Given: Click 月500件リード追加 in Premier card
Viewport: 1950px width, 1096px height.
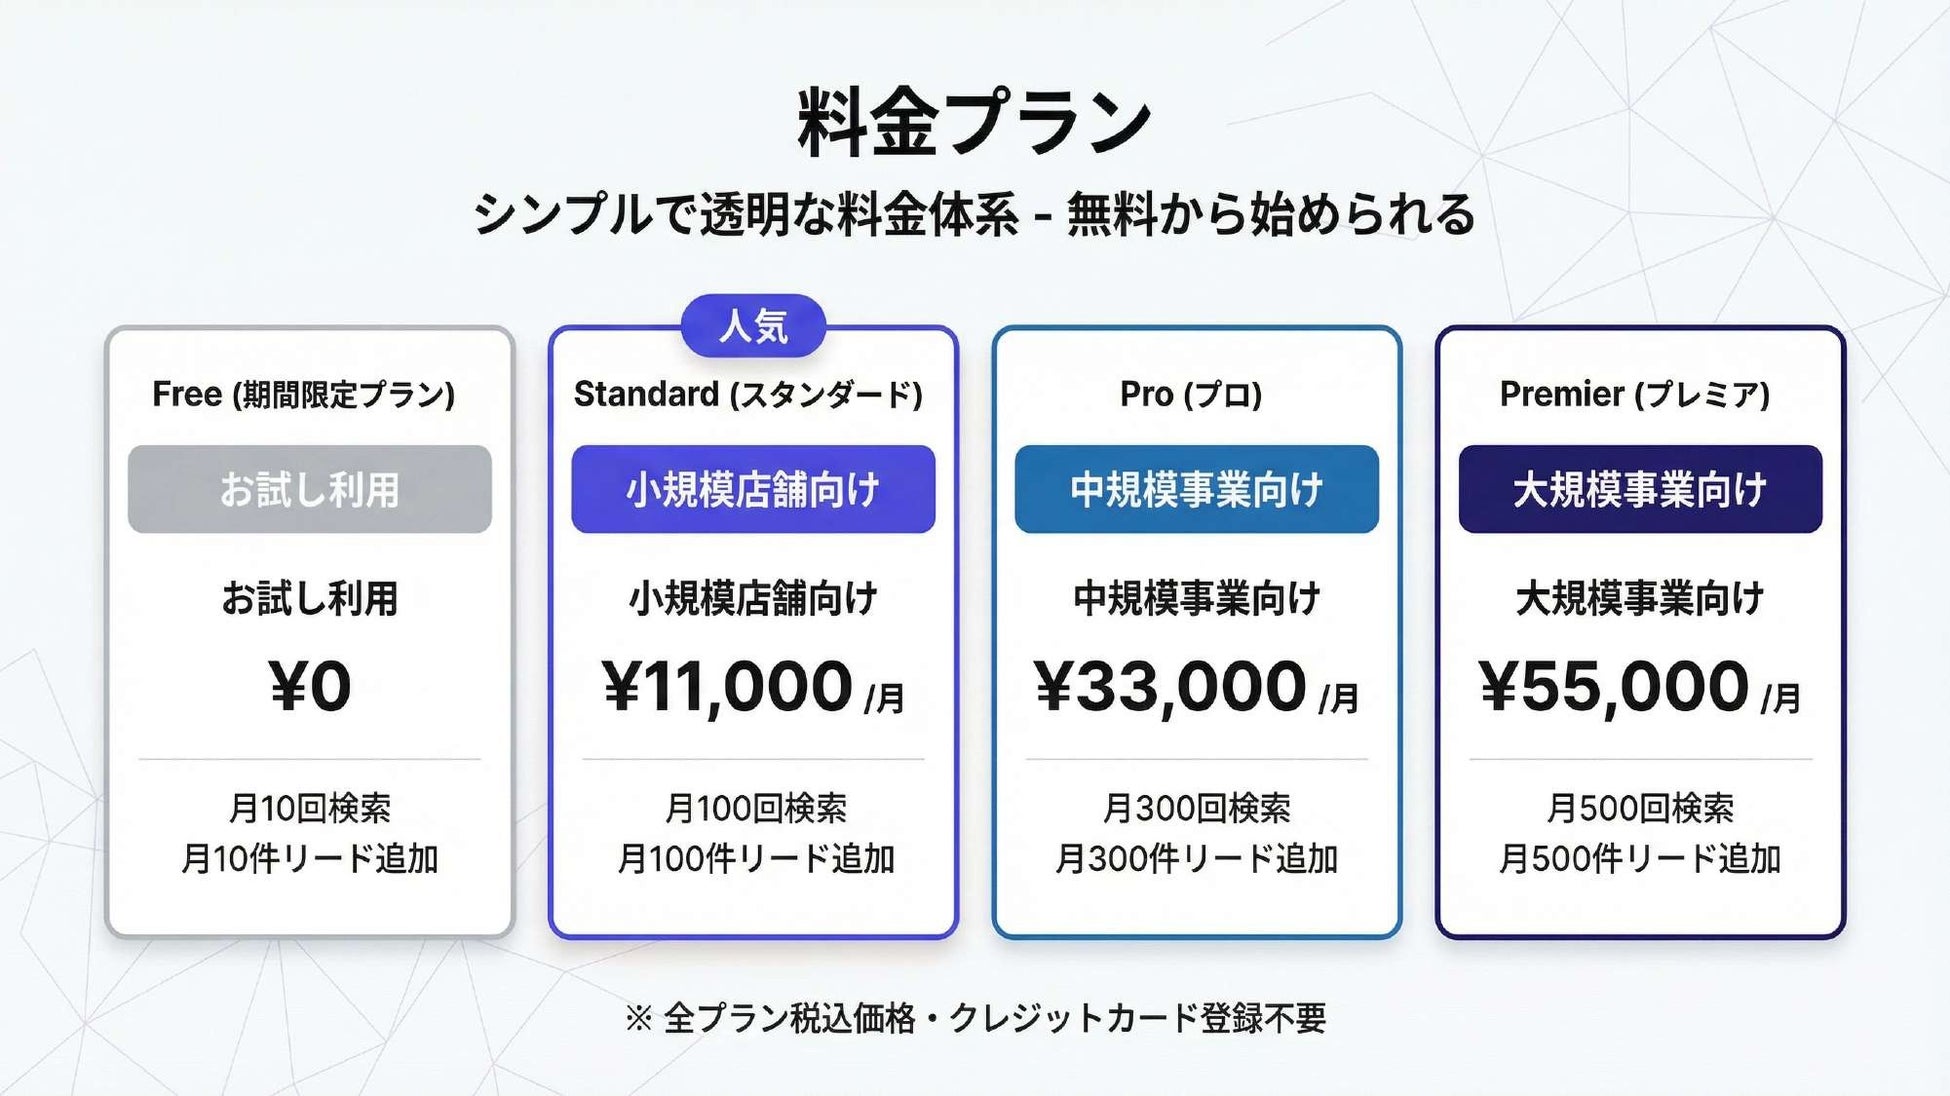Looking at the screenshot, I should 1640,859.
